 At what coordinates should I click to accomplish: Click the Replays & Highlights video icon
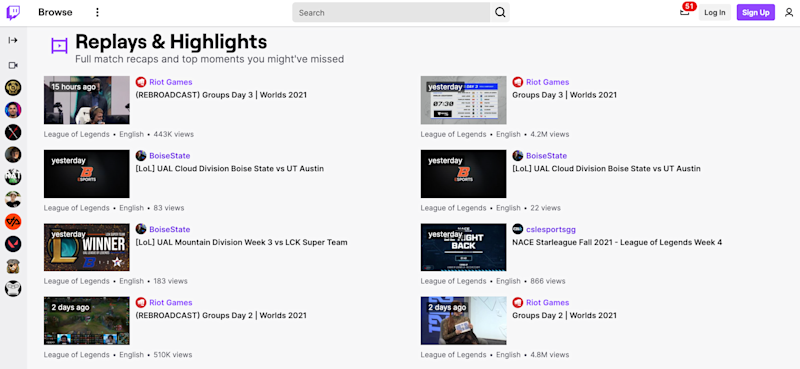tap(59, 46)
